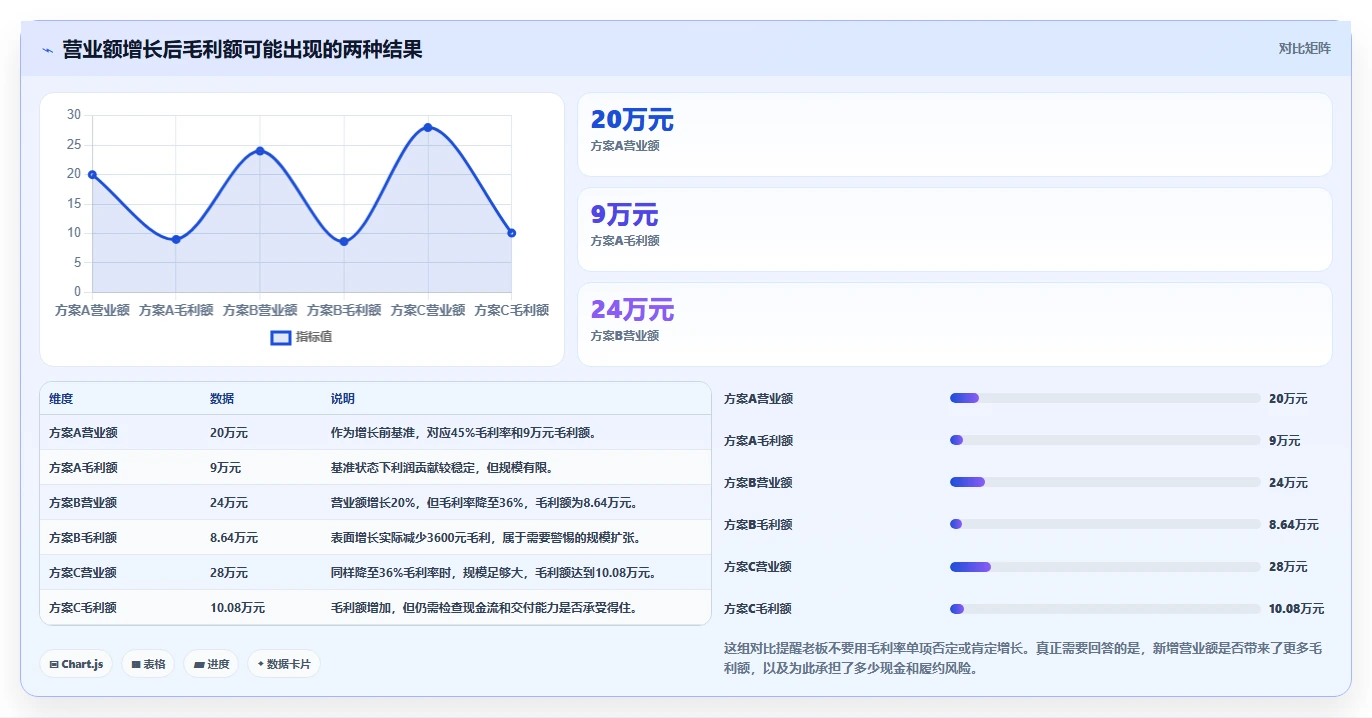Click the 进度 tag chip
The height and width of the screenshot is (718, 1372).
[x=211, y=664]
